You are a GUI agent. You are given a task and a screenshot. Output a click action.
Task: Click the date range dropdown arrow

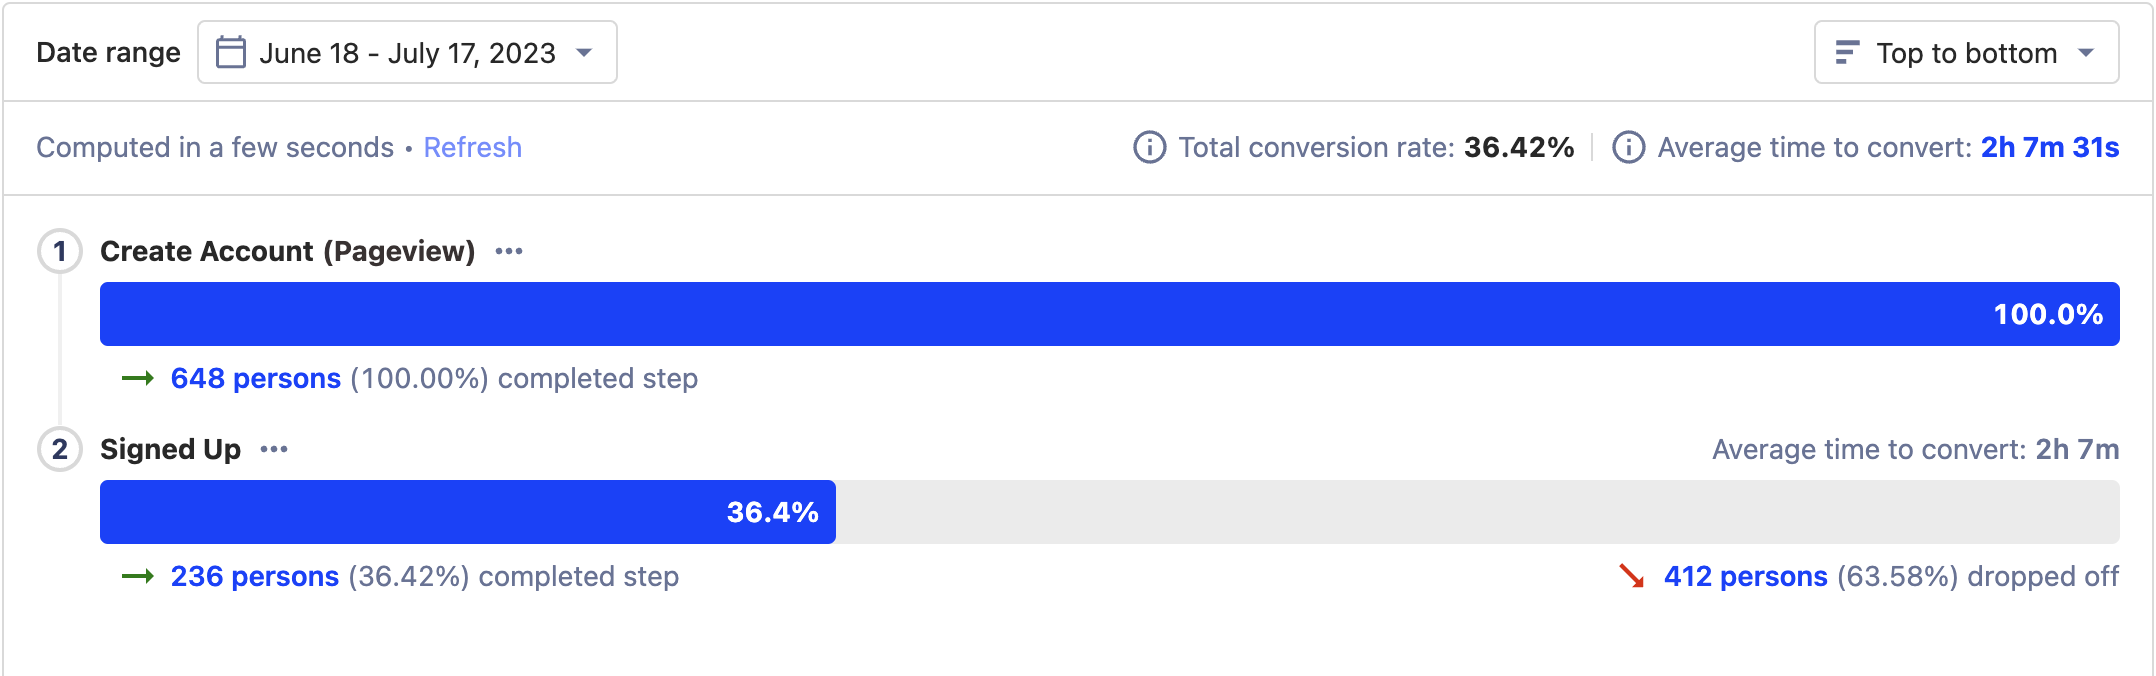click(585, 52)
